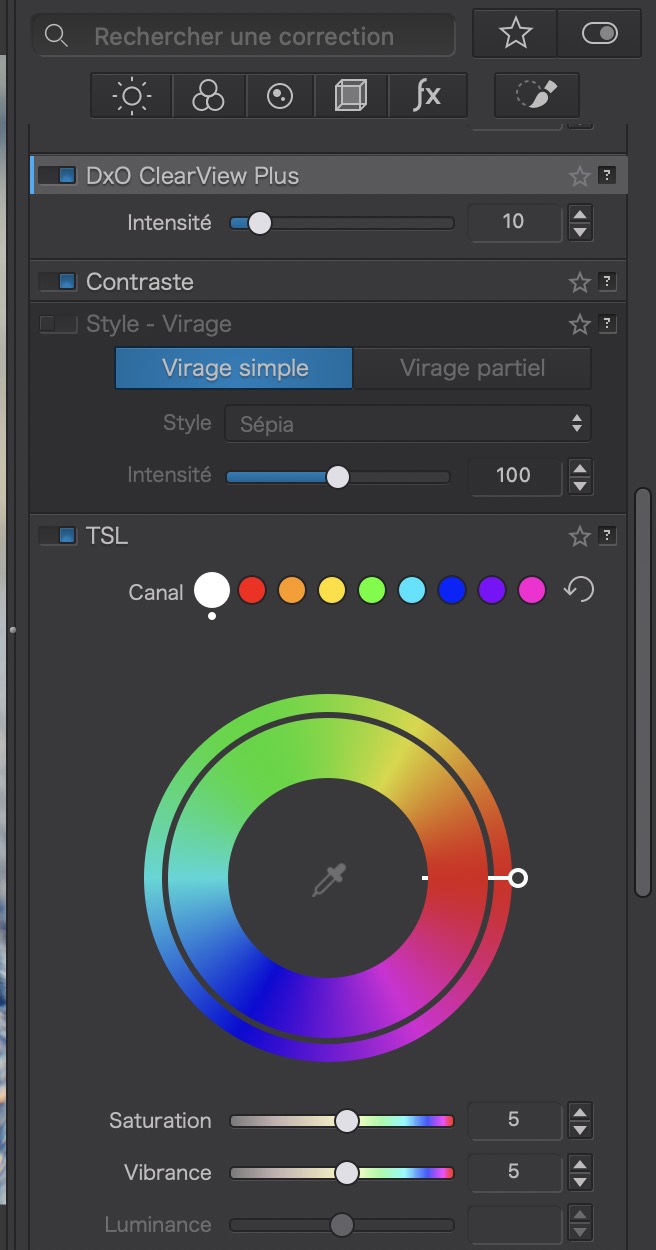The width and height of the screenshot is (656, 1250).
Task: Enable the Style - Virage correction
Action: 58,324
